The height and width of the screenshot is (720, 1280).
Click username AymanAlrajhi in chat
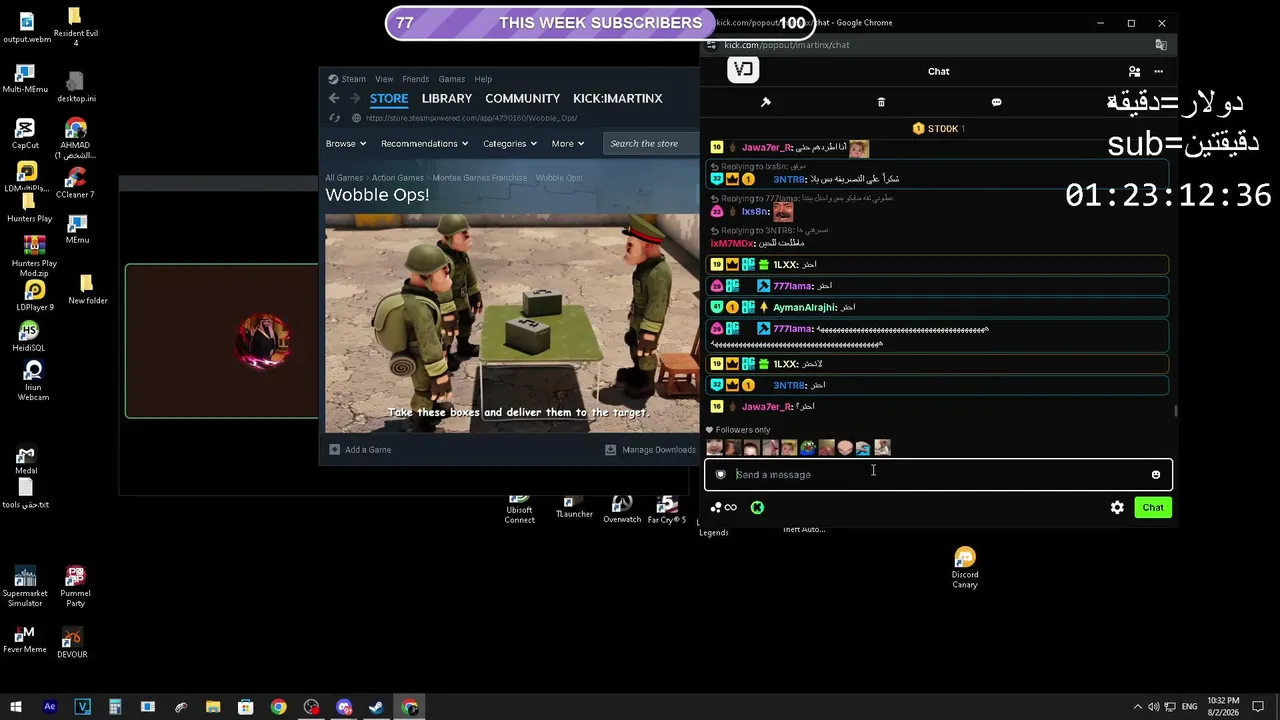coord(805,308)
